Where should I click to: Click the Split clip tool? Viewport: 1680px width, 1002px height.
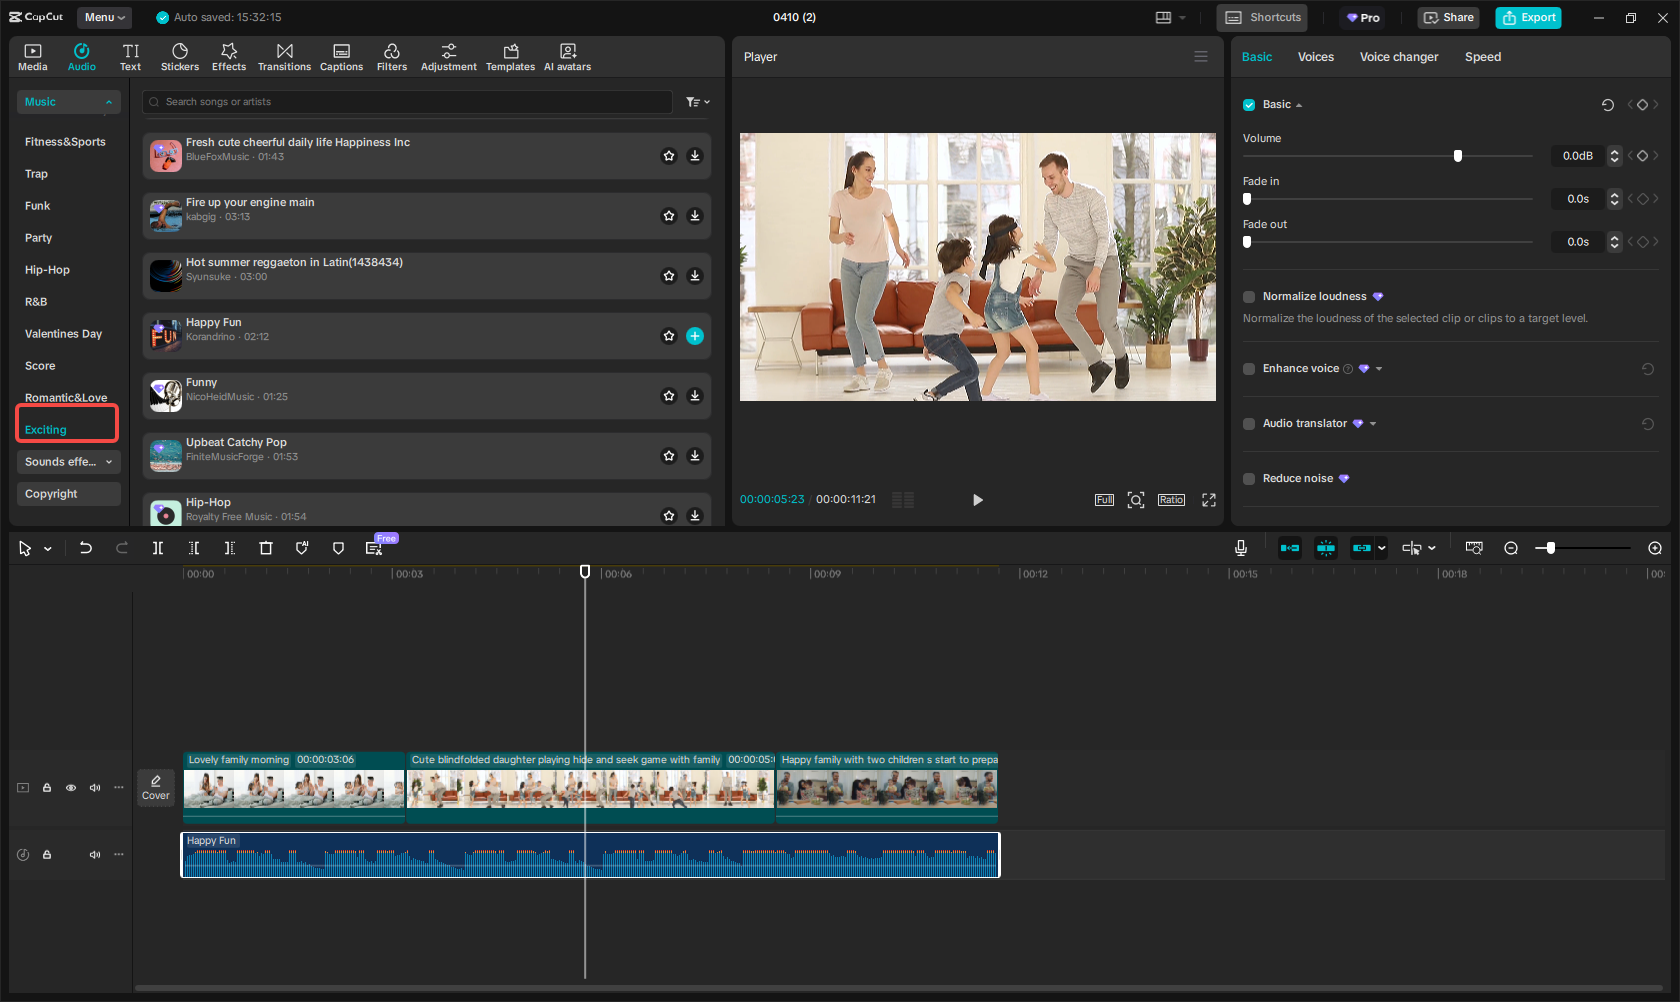click(x=158, y=548)
